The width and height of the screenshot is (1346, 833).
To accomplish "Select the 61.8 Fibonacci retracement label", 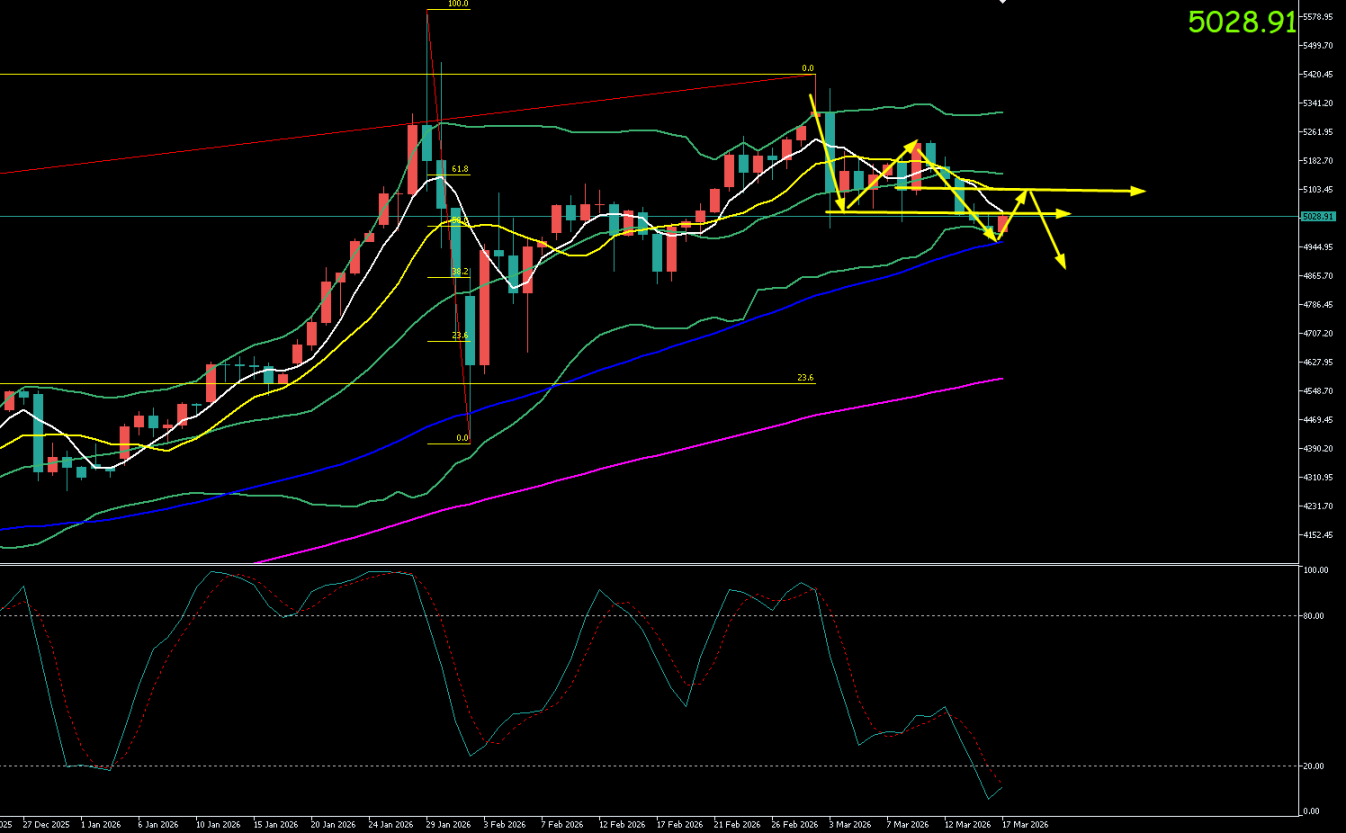I will [x=460, y=169].
